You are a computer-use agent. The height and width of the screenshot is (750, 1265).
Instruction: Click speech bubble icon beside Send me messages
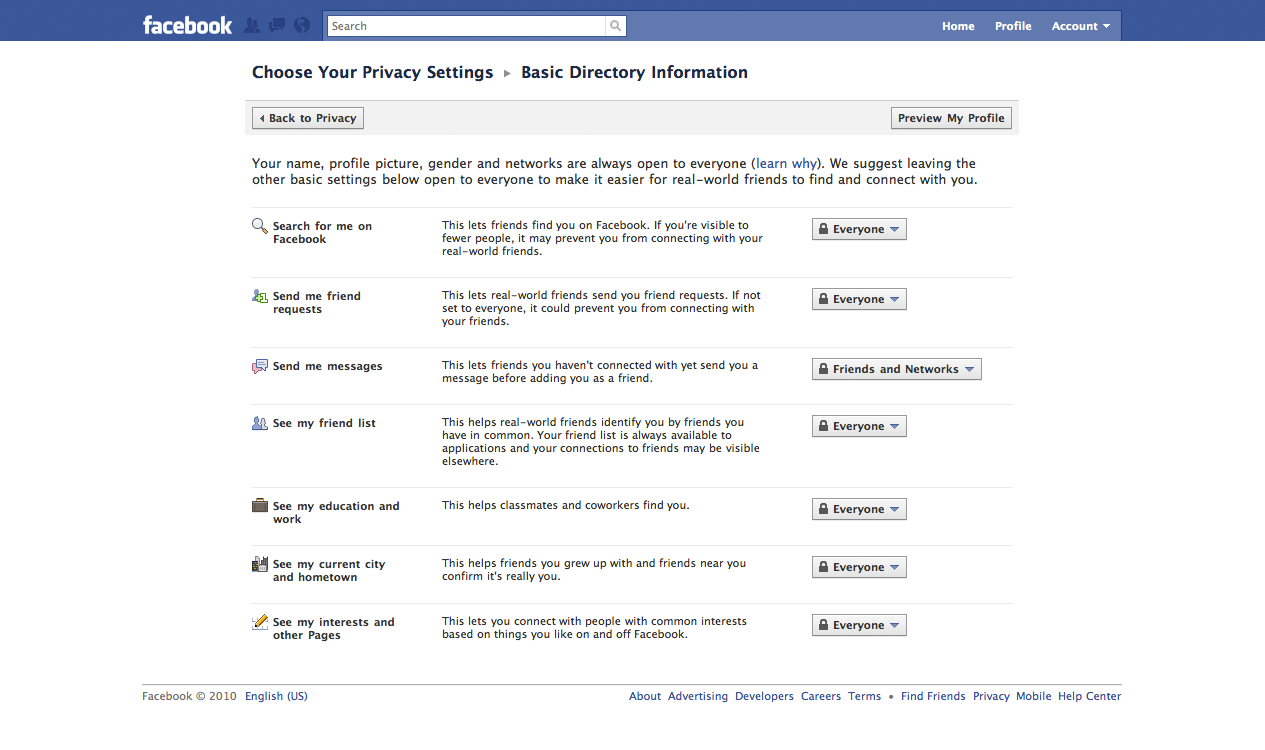tap(260, 366)
